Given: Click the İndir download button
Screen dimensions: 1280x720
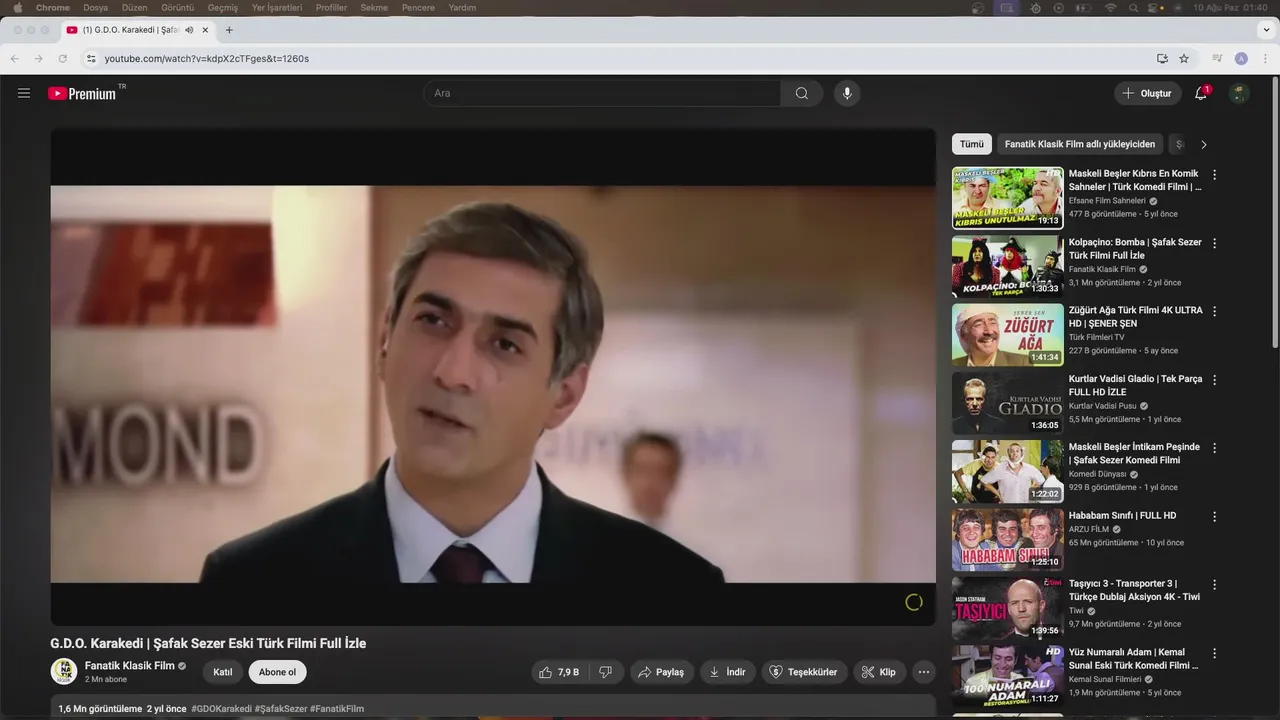Looking at the screenshot, I should 728,672.
